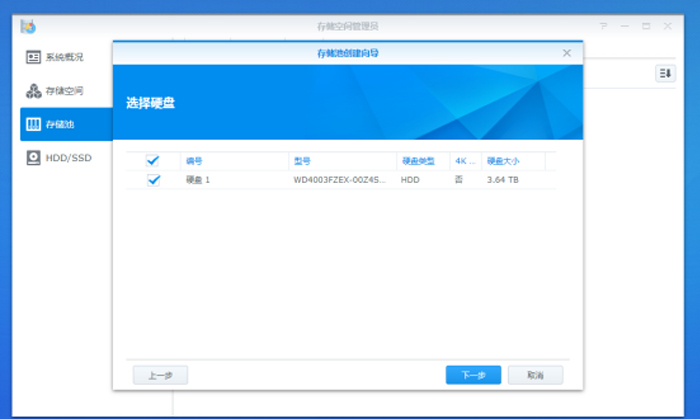Select the 存储池 storage pool section
The height and width of the screenshot is (419, 700).
(66, 124)
